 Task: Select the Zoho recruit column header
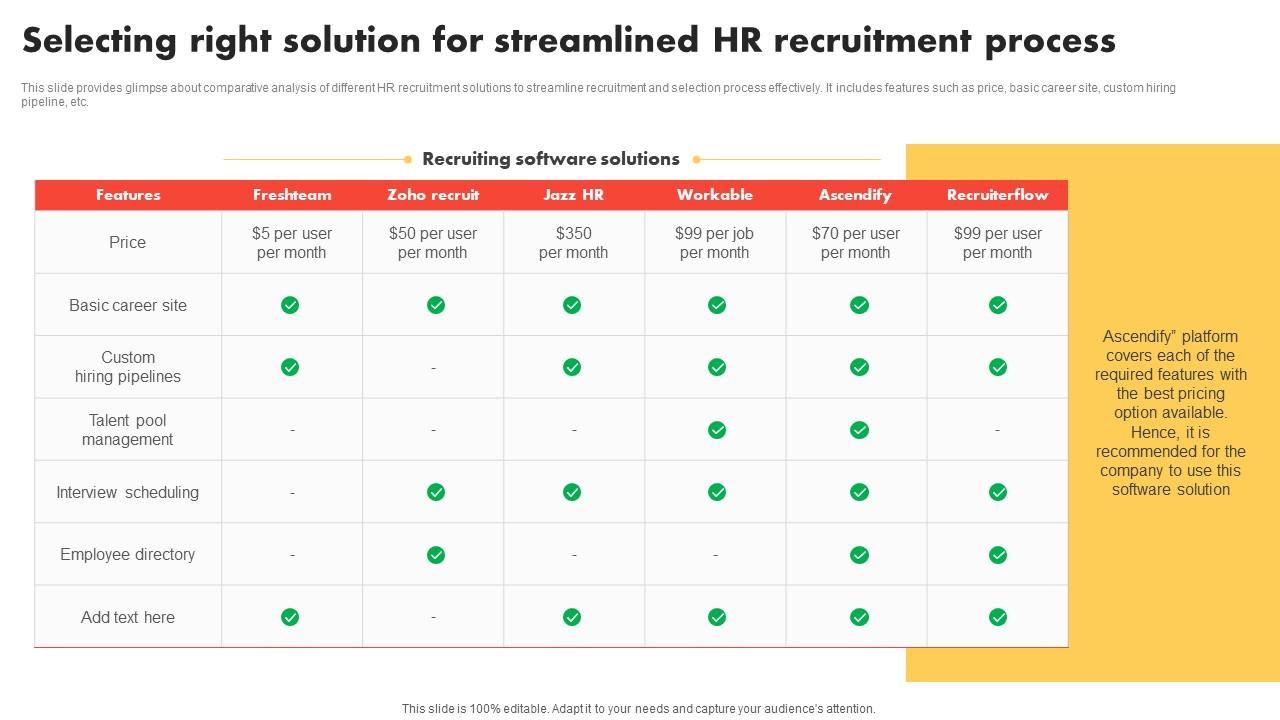point(433,195)
